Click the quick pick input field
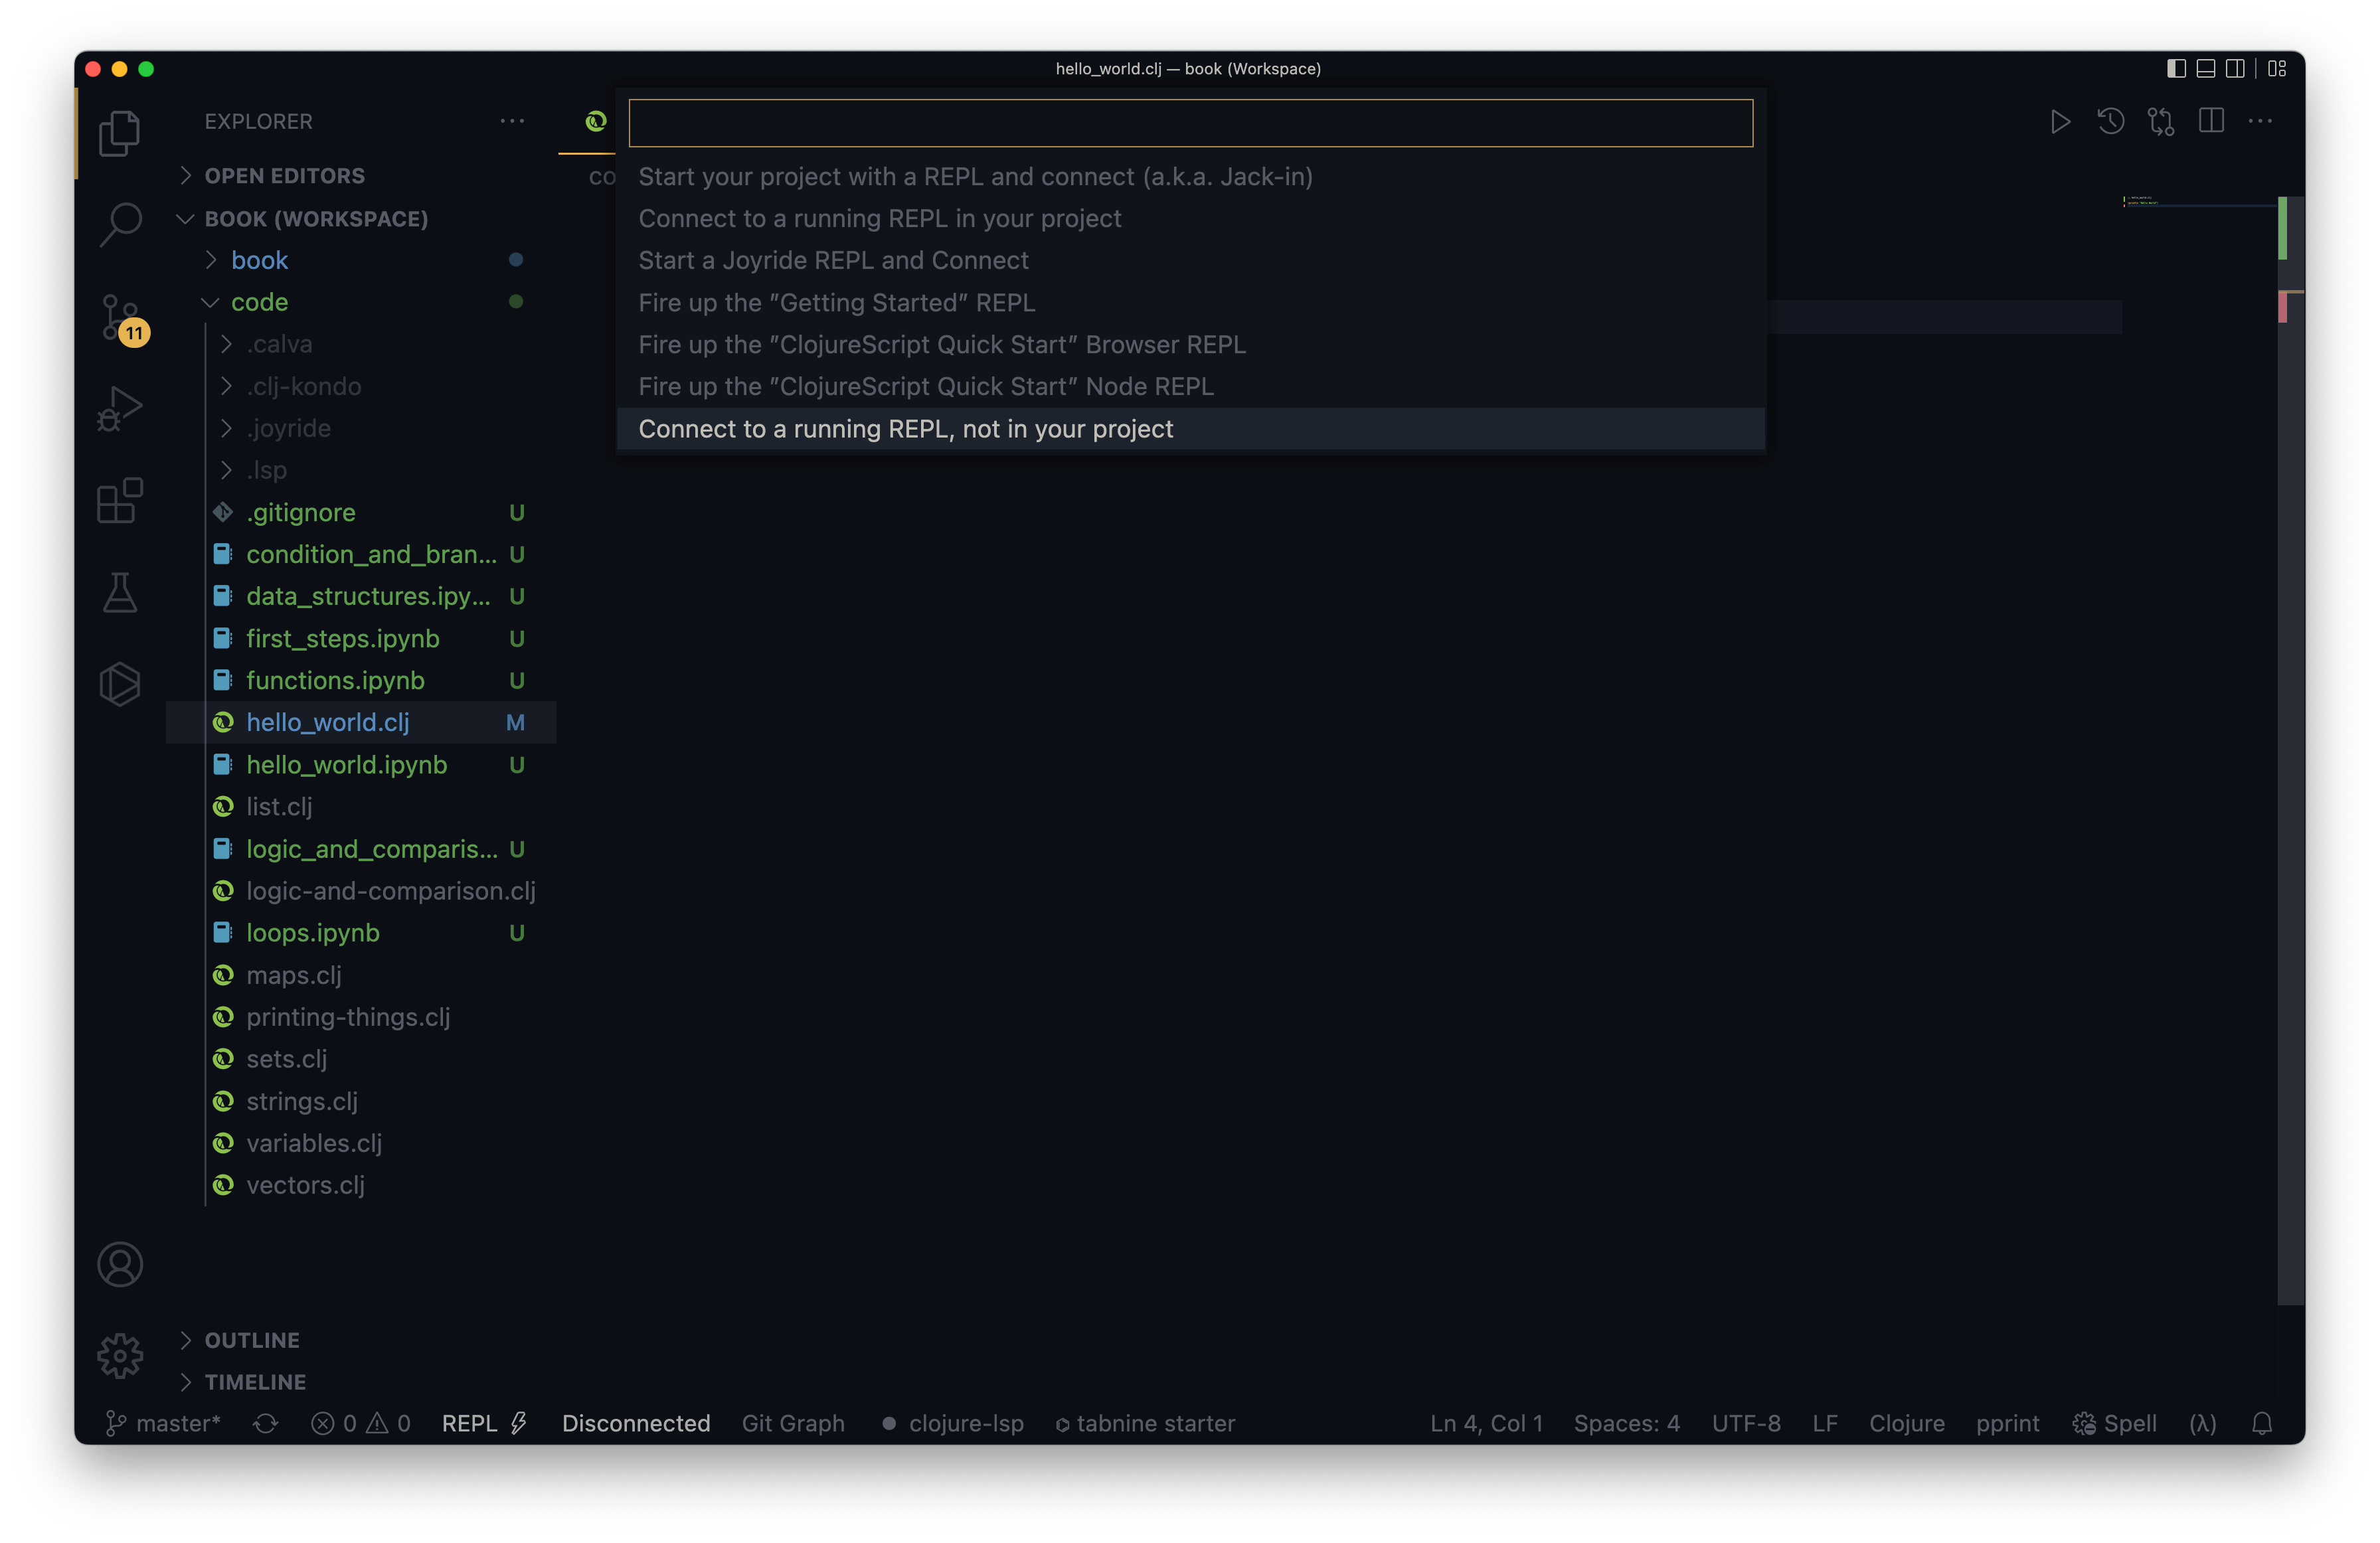 click(x=1190, y=123)
